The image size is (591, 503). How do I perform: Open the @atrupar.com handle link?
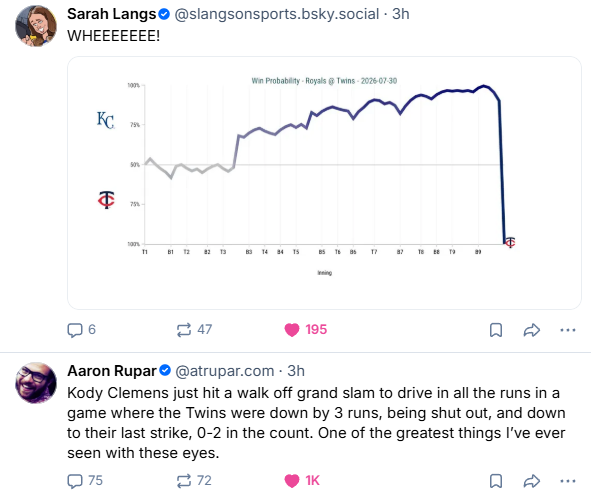click(x=225, y=371)
